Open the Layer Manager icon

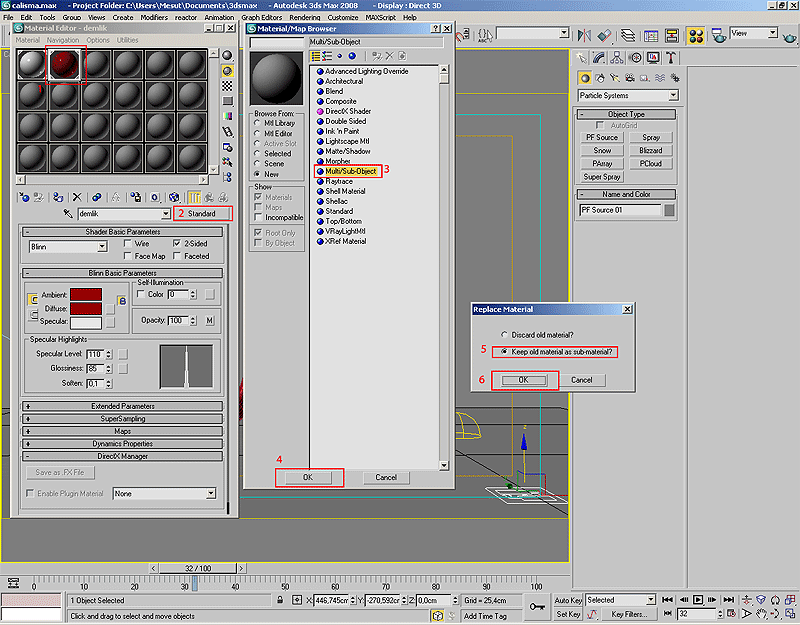pyautogui.click(x=626, y=36)
